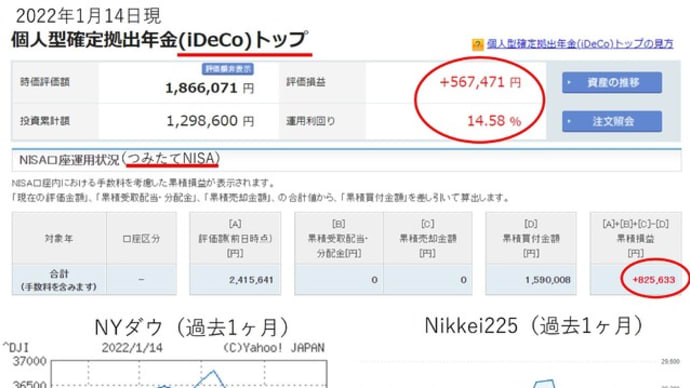
Task: Click the 評価損益 label
Action: click(306, 82)
